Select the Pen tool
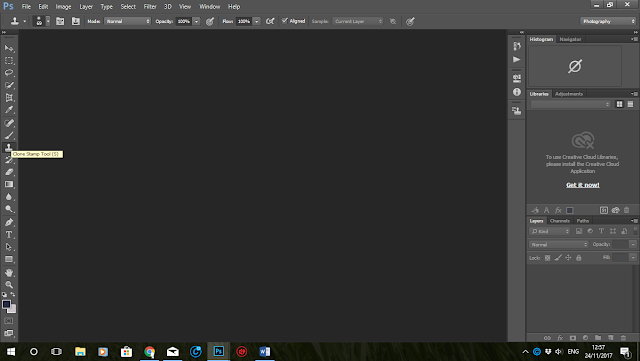The width and height of the screenshot is (640, 361). click(9, 222)
